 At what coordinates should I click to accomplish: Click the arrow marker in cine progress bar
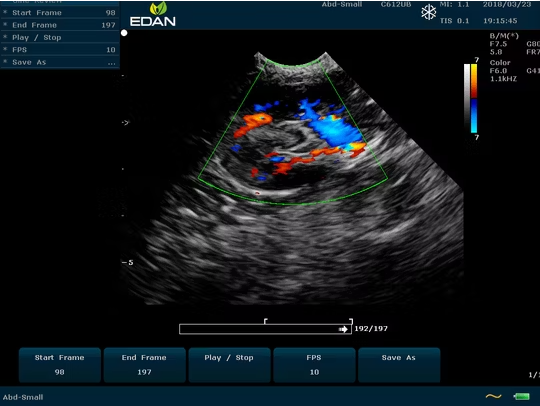coord(343,330)
